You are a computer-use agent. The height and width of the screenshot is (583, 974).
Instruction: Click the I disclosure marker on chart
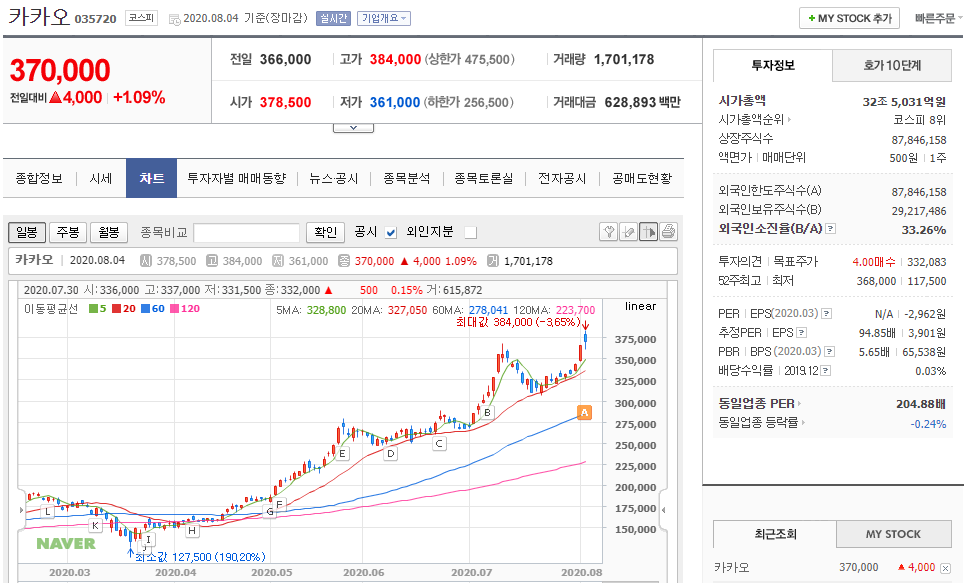(148, 540)
